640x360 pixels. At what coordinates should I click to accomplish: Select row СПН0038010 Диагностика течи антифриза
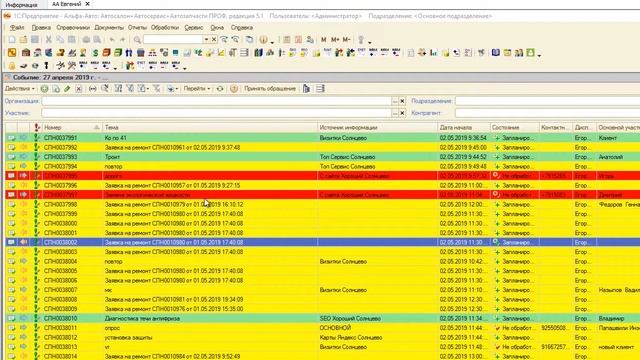(322, 318)
